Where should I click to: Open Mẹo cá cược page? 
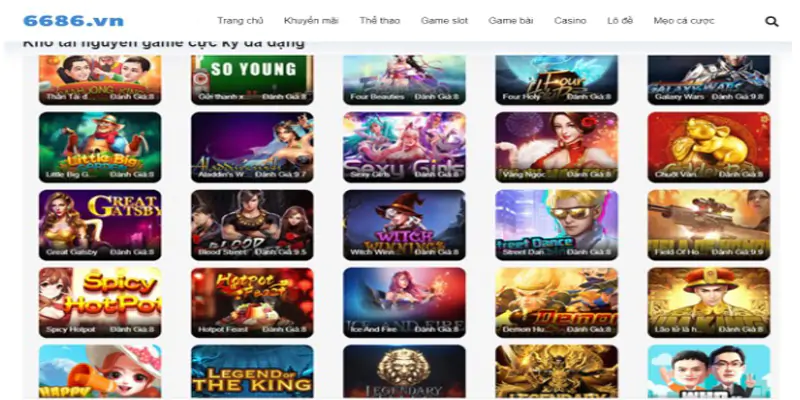684,21
